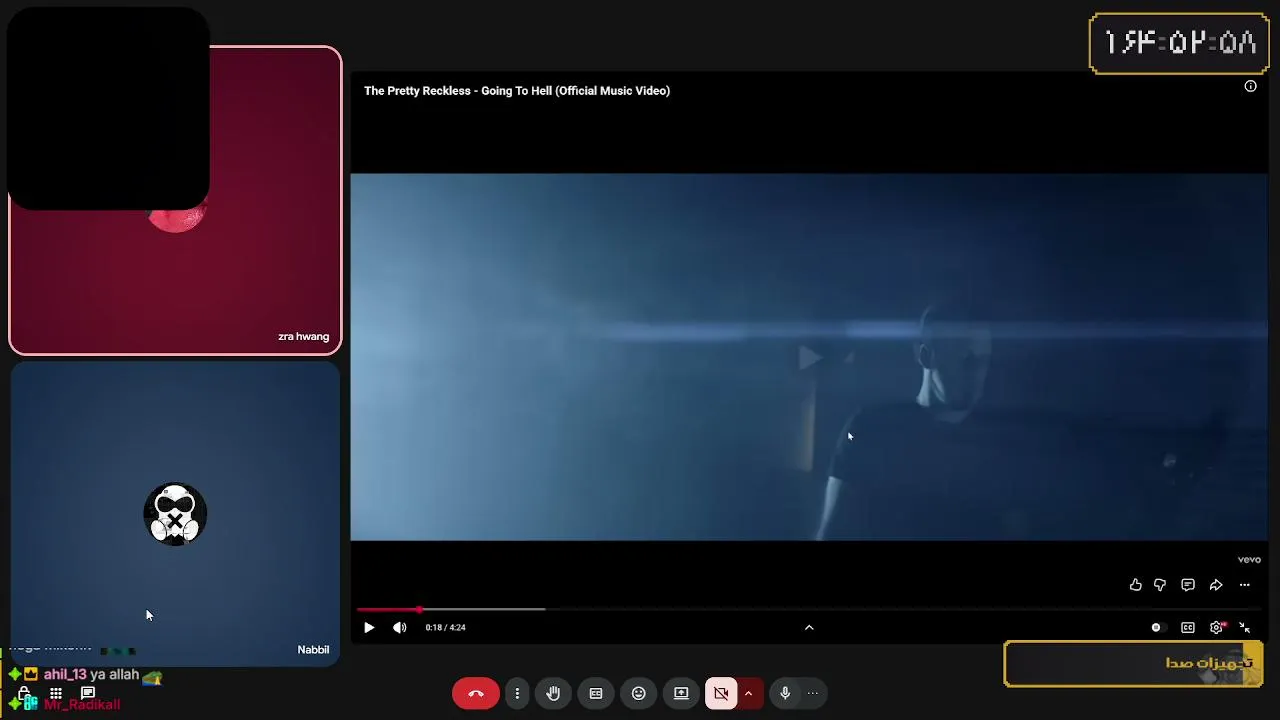The height and width of the screenshot is (720, 1280).
Task: Open more call options three-dot menu
Action: [x=517, y=694]
